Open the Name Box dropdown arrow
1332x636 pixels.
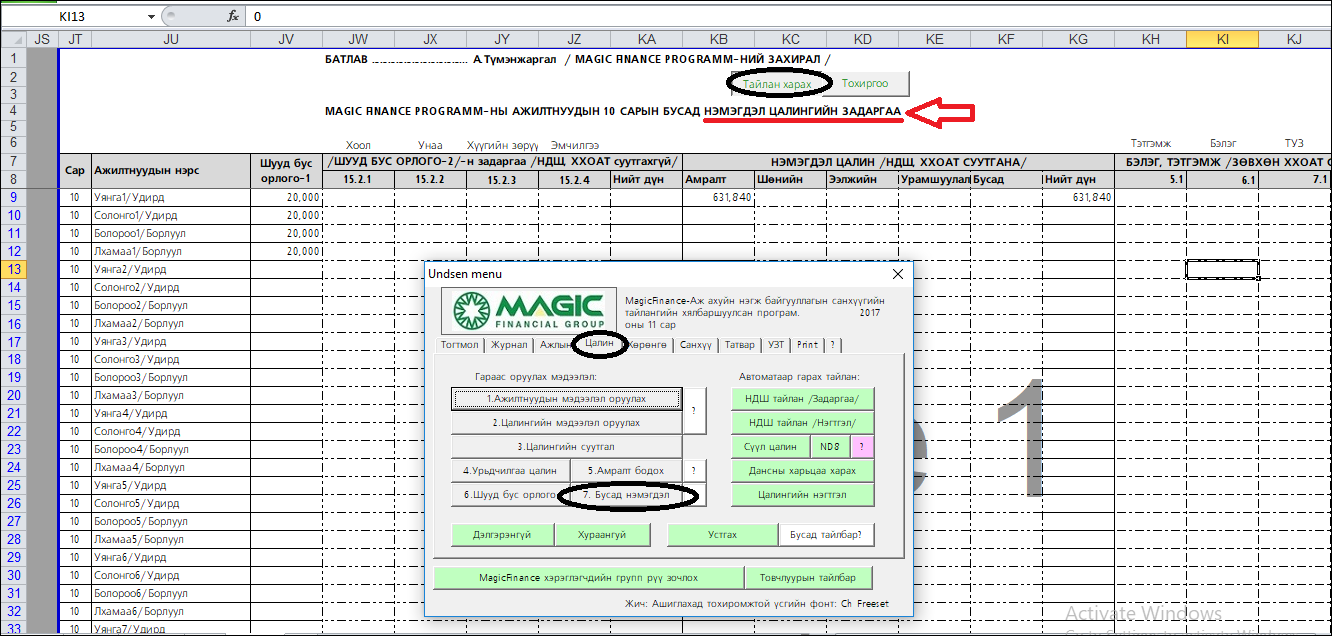click(152, 16)
